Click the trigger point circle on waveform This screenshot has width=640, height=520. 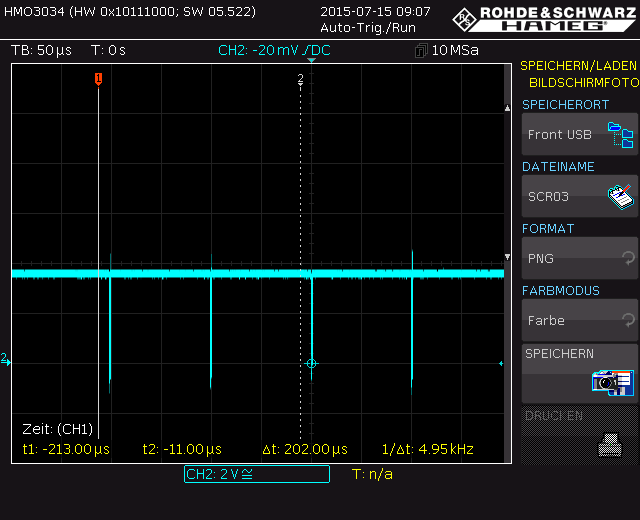click(x=311, y=363)
